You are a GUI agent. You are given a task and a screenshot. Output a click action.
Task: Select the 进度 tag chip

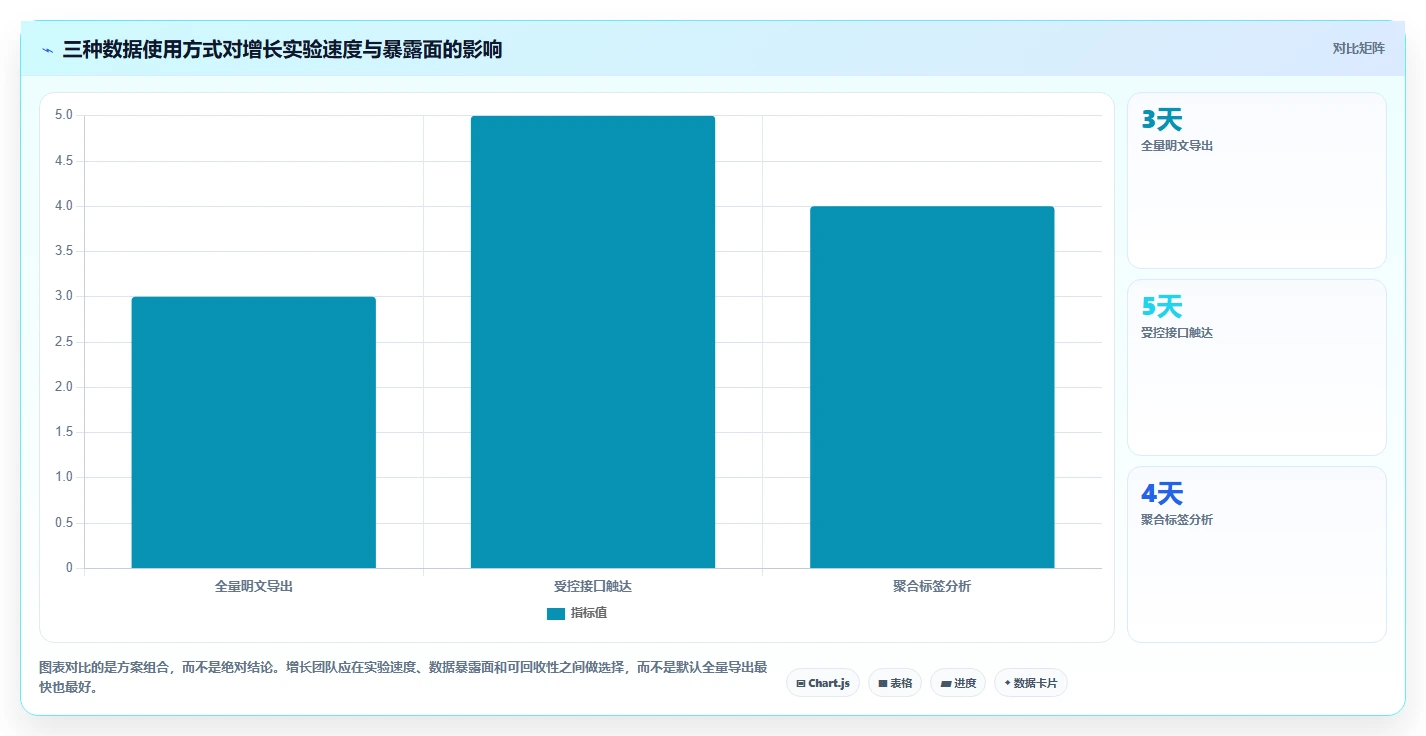point(958,683)
